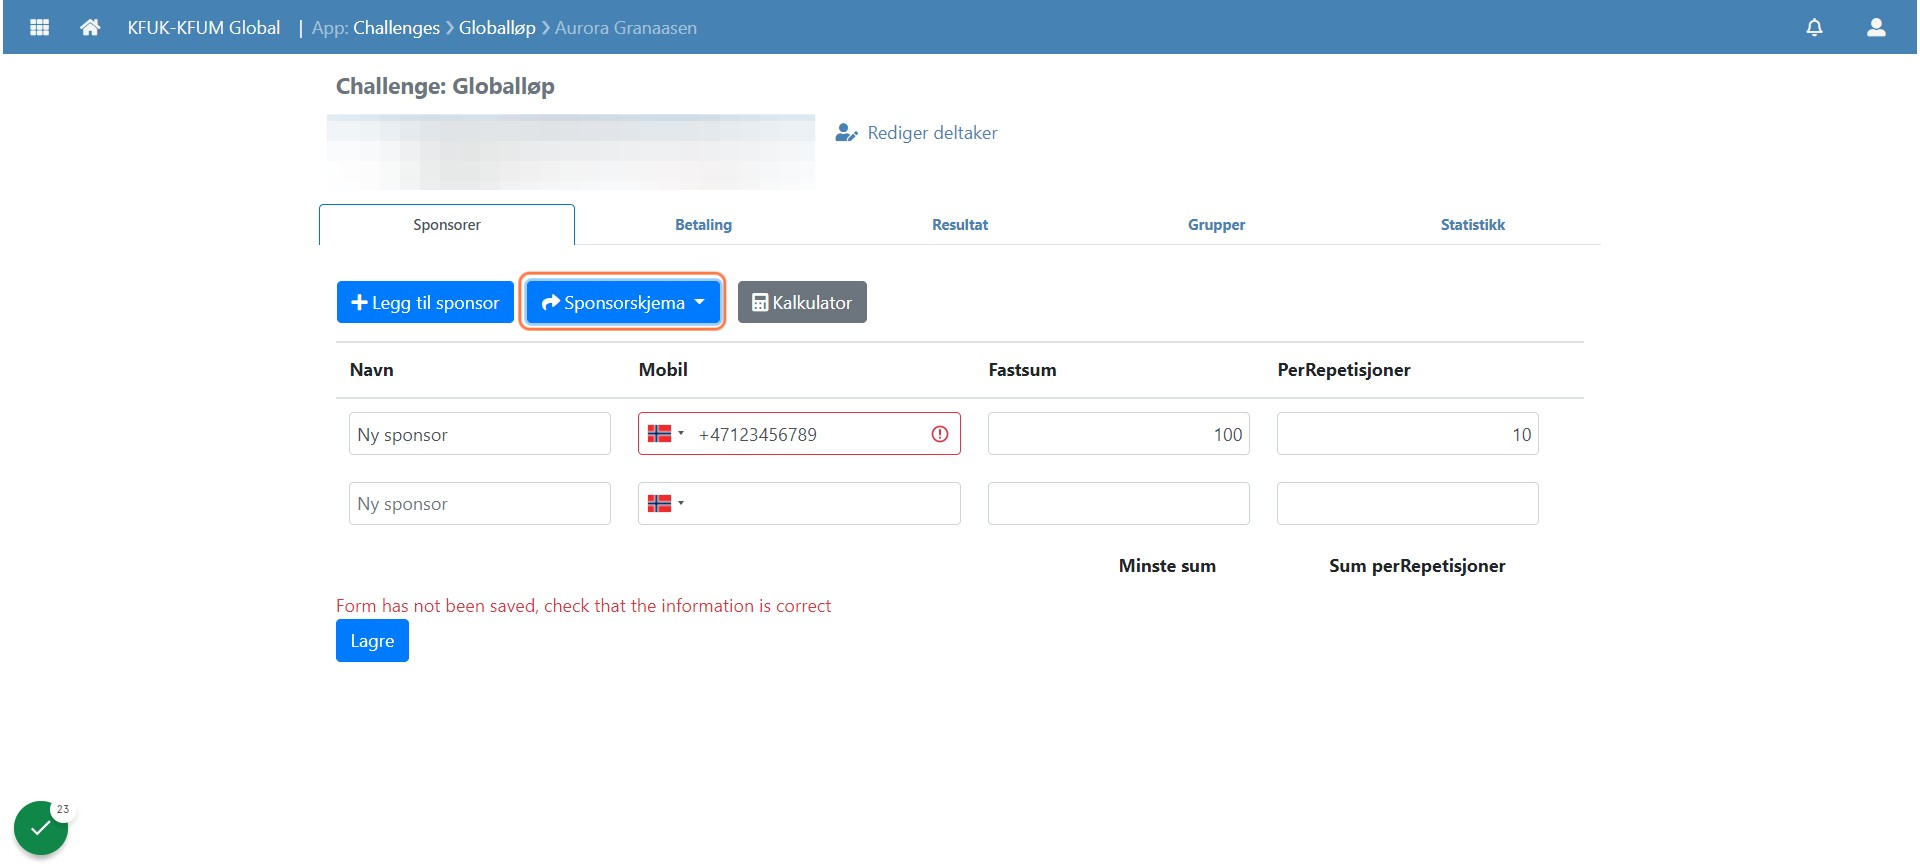The width and height of the screenshot is (1920, 866).
Task: Open the apps grid menu icon
Action: 40,27
